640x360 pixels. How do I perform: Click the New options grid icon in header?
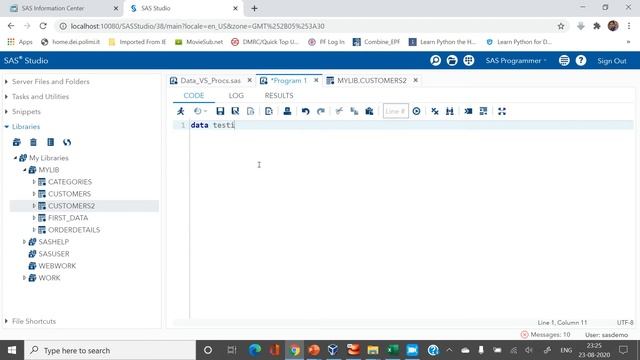469,60
